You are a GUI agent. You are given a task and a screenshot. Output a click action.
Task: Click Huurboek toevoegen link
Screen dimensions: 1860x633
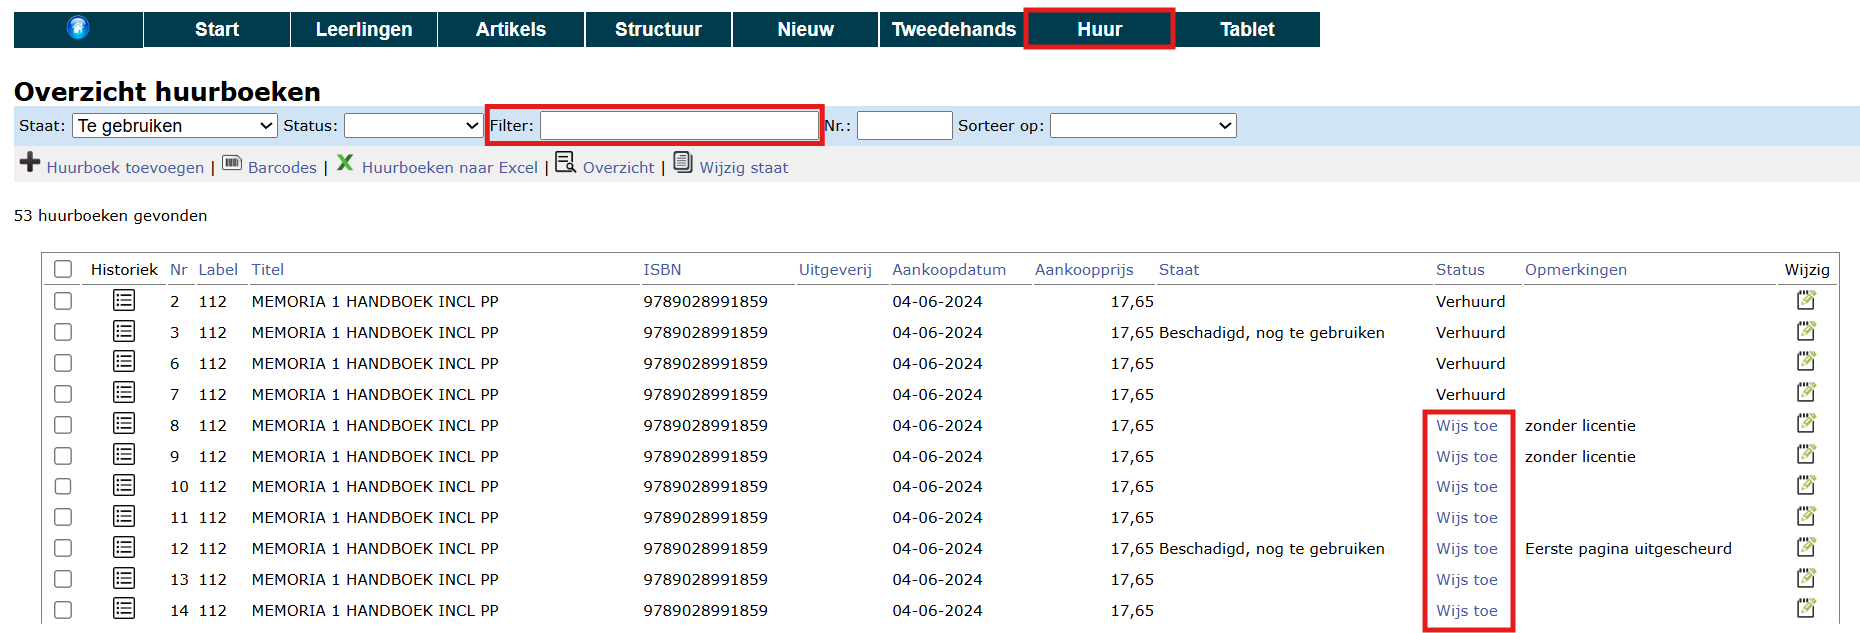tap(125, 168)
